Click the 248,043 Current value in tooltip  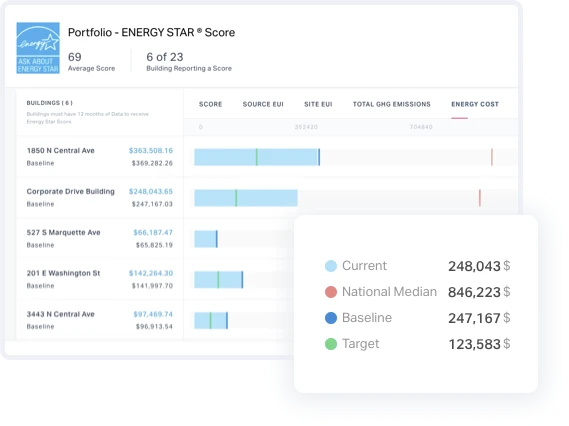click(474, 266)
